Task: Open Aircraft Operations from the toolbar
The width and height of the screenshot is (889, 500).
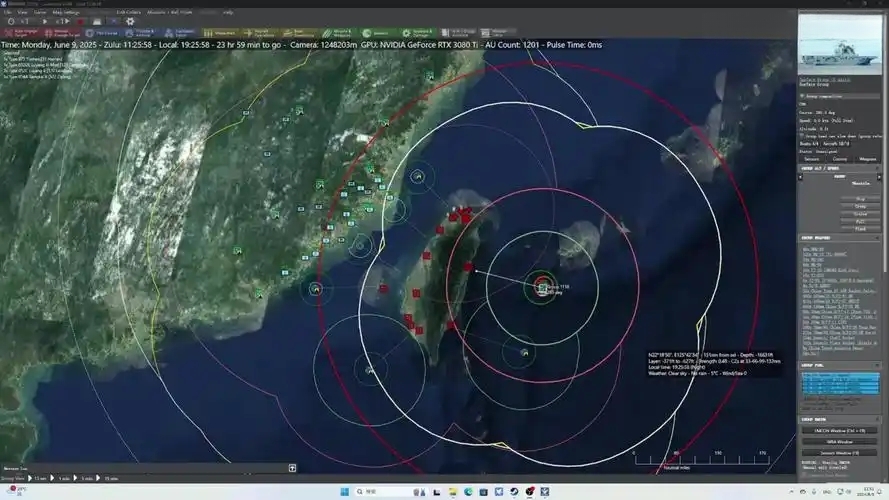Action: (260, 33)
